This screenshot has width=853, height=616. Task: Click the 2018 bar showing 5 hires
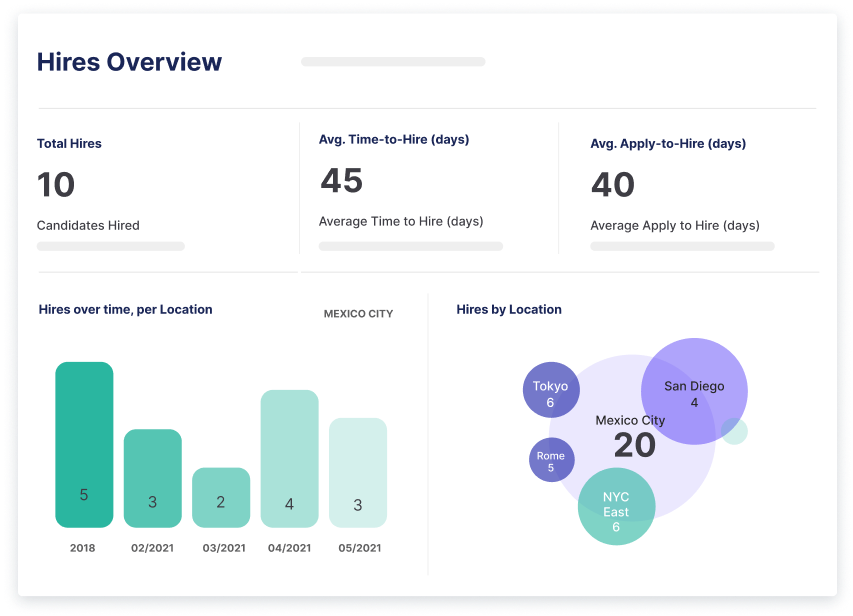click(x=84, y=444)
